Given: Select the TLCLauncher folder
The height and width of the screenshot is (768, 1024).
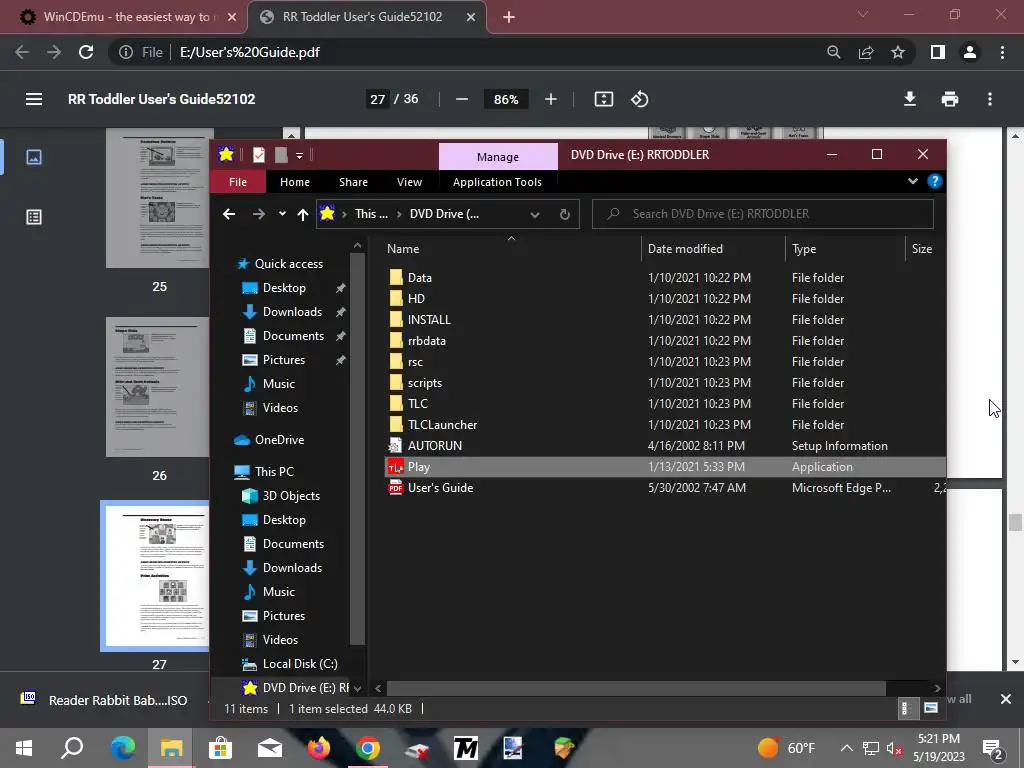Looking at the screenshot, I should [665, 425].
